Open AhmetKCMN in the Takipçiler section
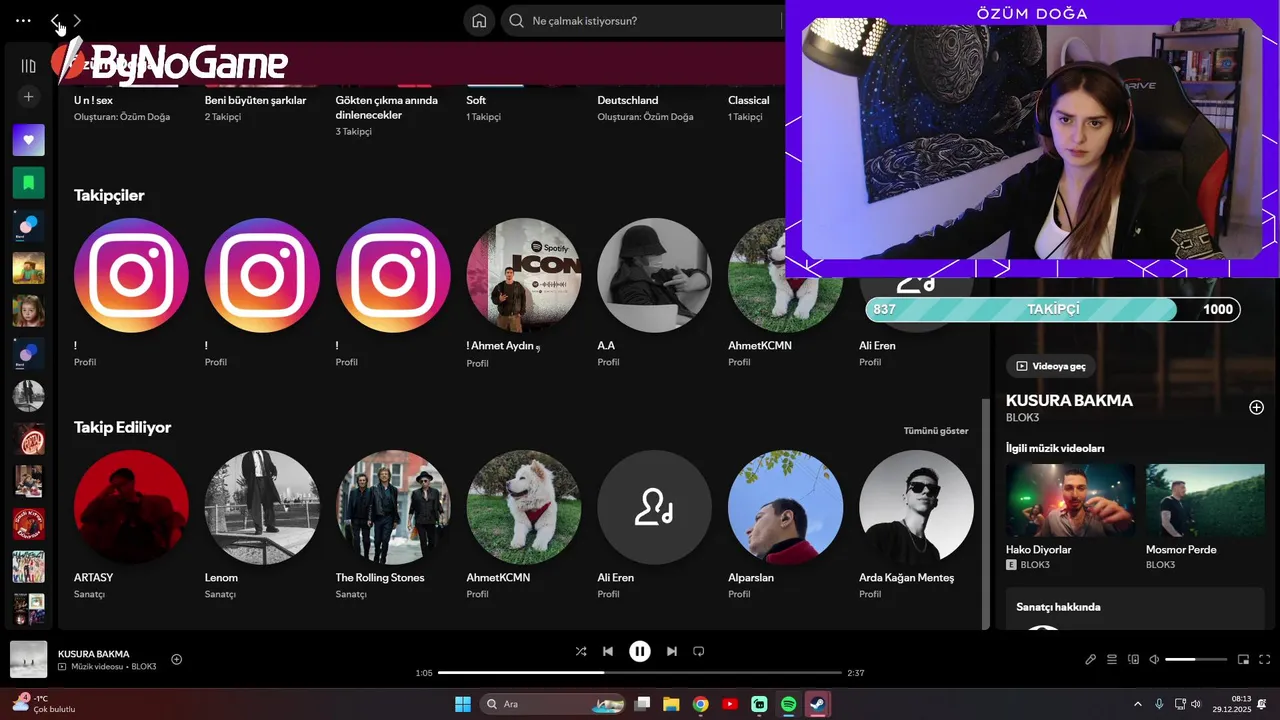The width and height of the screenshot is (1280, 720). pyautogui.click(x=785, y=275)
